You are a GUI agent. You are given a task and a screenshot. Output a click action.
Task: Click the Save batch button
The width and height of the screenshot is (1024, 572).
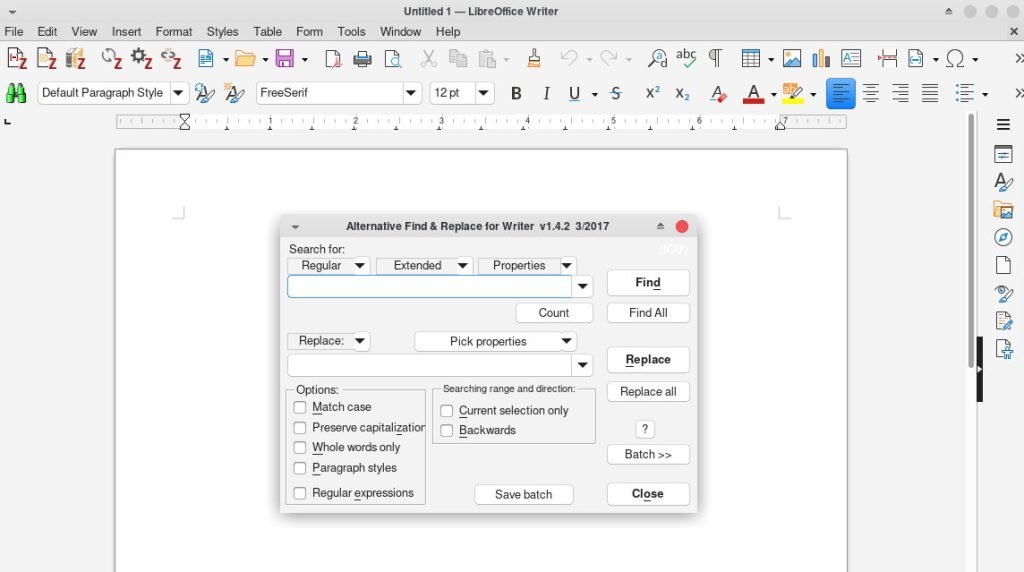(x=524, y=494)
